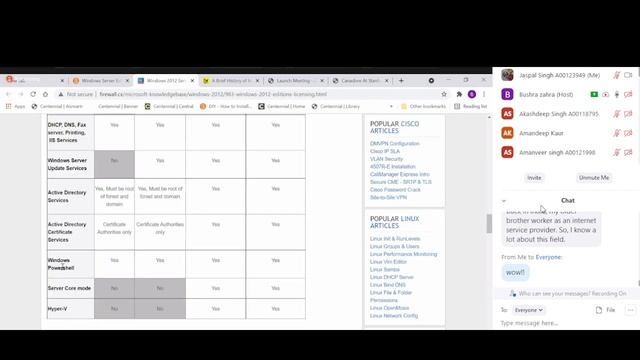This screenshot has width=640, height=360.
Task: Go forward in browser history
Action: coord(20,94)
